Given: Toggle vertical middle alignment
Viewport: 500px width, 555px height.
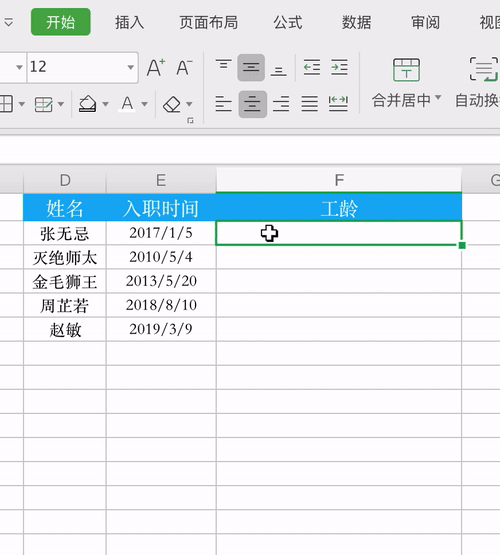Looking at the screenshot, I should [251, 68].
